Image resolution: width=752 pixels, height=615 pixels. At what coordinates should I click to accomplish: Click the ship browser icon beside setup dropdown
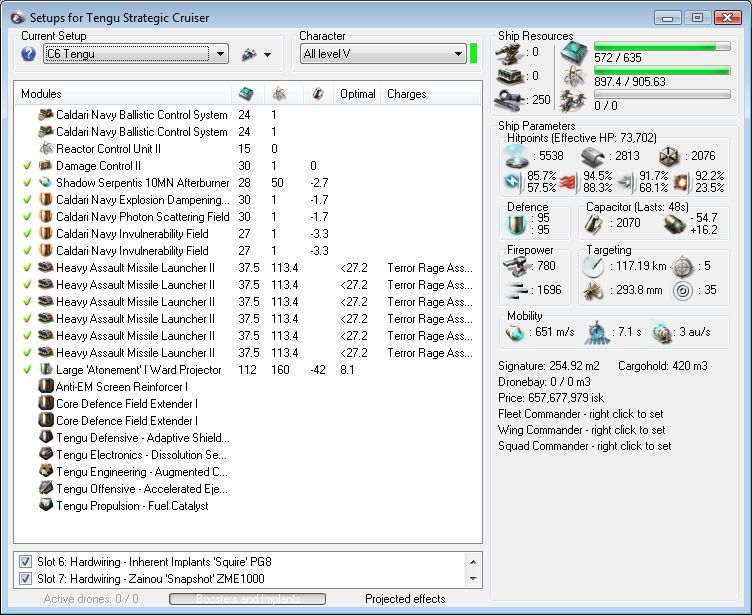248,54
